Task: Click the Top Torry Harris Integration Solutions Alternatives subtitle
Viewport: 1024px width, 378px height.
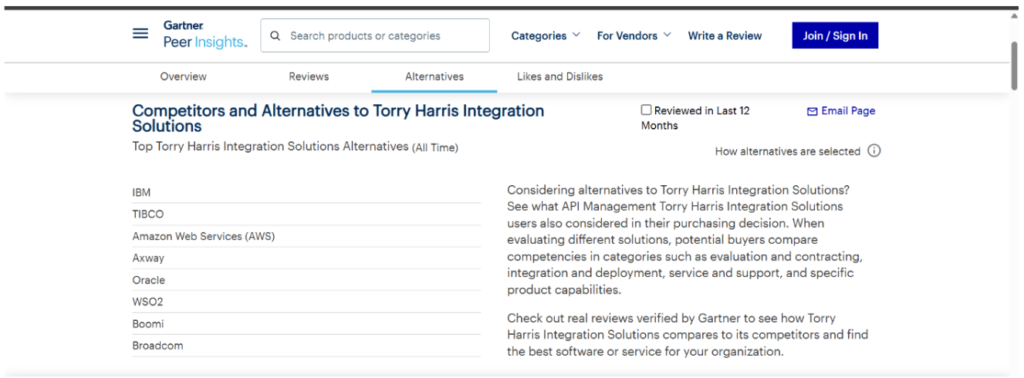Action: 295,147
